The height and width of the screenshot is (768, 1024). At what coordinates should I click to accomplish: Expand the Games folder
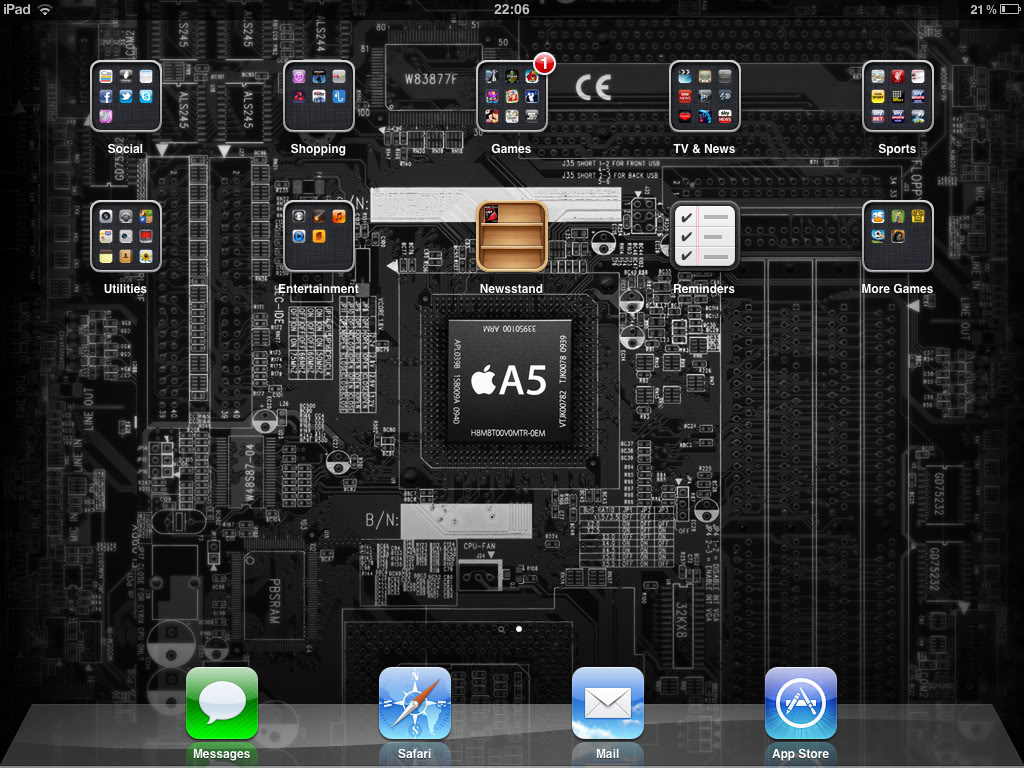click(511, 96)
